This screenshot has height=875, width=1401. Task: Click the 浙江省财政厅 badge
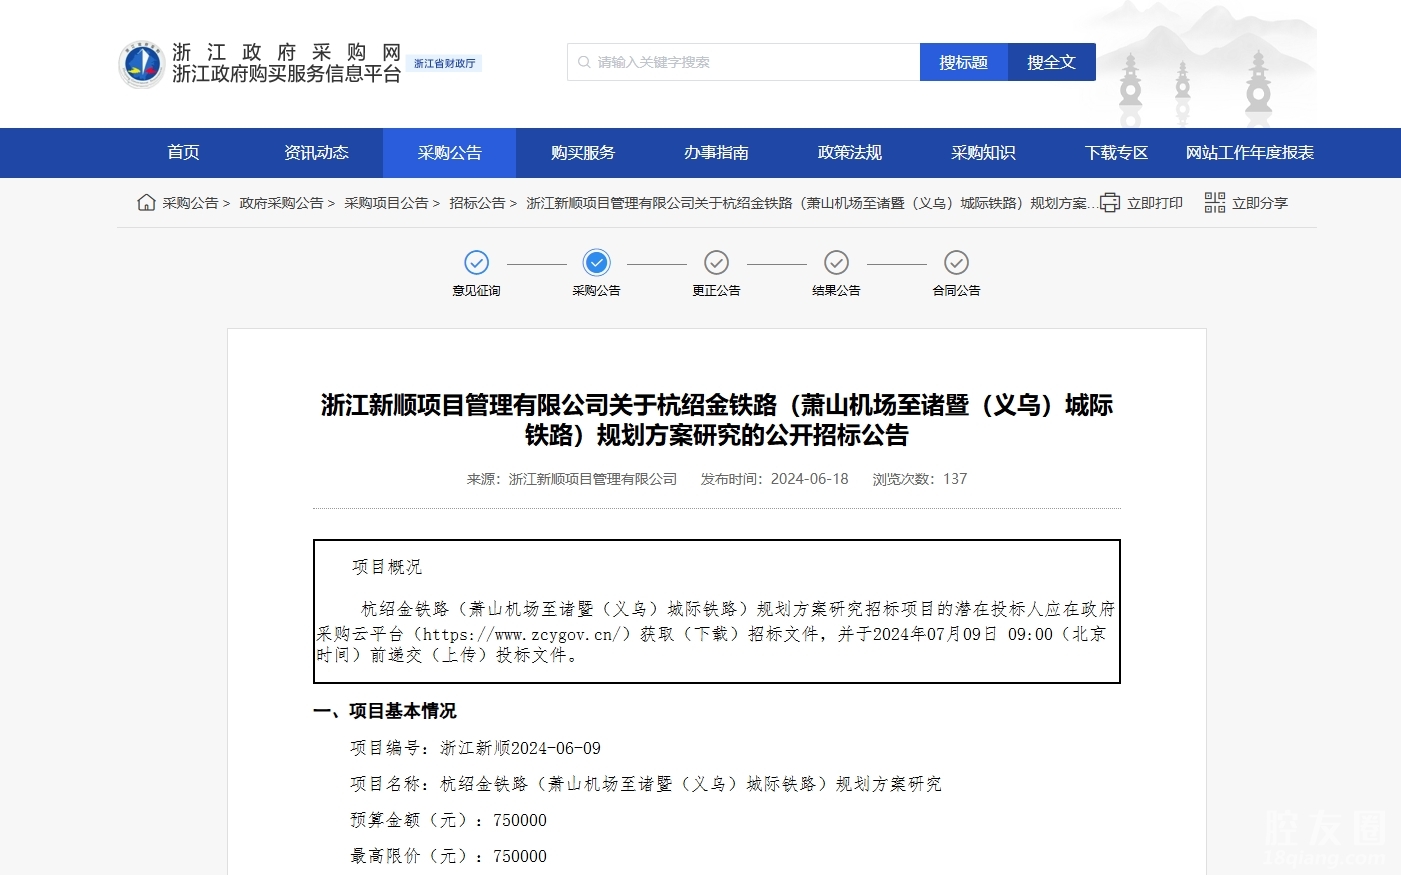(445, 63)
